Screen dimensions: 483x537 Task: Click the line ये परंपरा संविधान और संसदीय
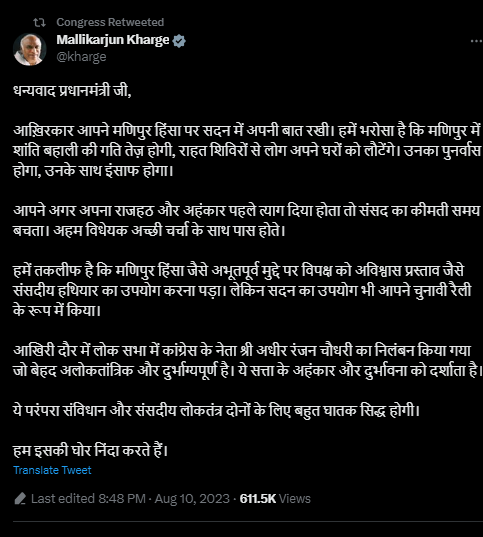coord(216,410)
